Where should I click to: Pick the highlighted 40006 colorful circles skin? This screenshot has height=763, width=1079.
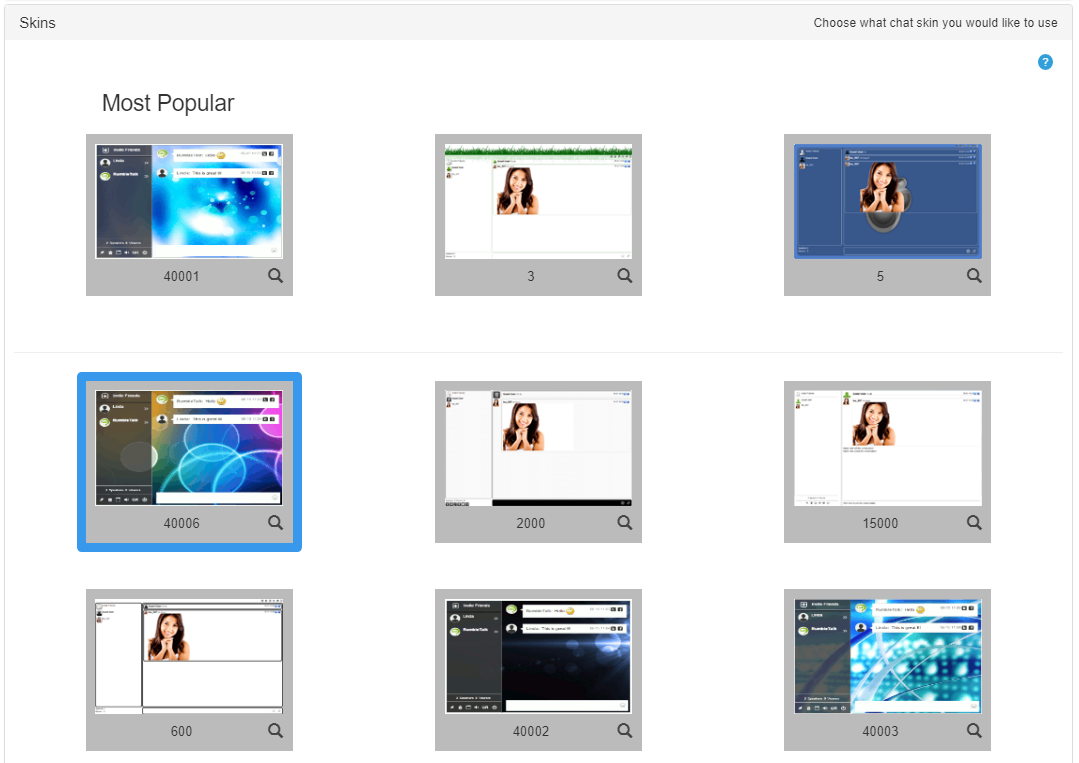coord(189,448)
